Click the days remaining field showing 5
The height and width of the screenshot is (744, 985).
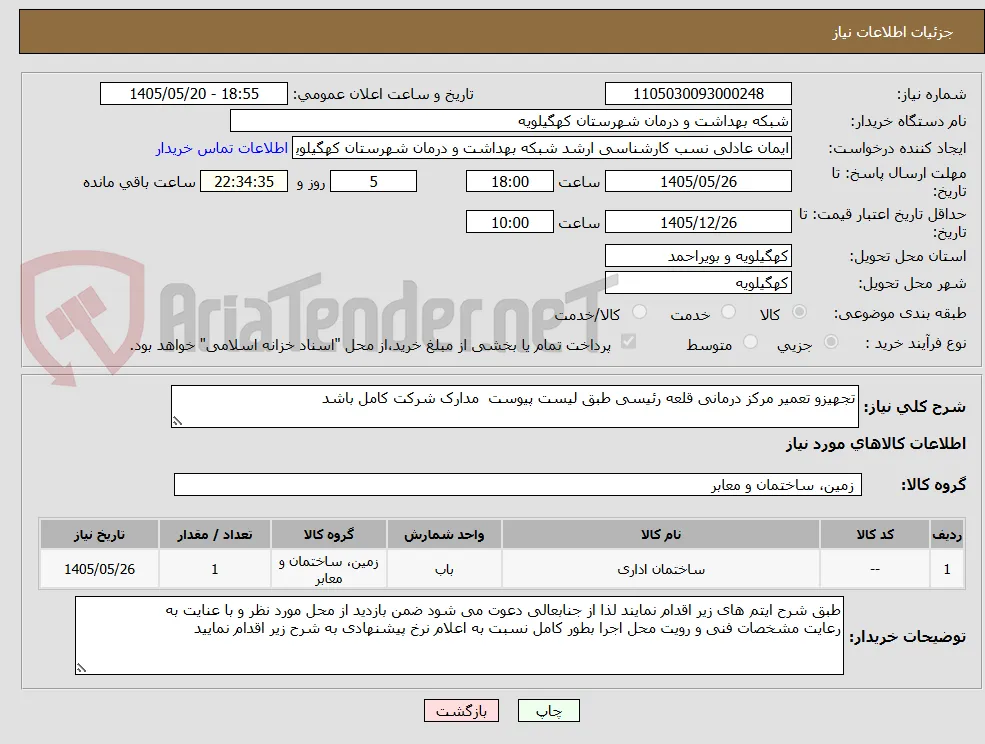tap(373, 182)
